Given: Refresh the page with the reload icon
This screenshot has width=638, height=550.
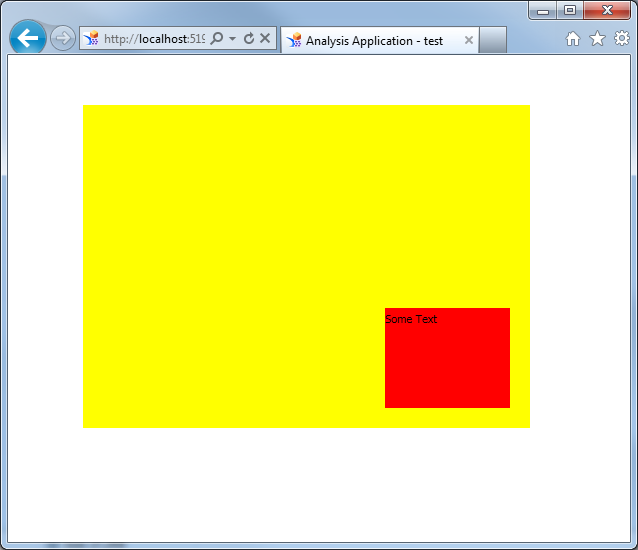Looking at the screenshot, I should click(249, 39).
